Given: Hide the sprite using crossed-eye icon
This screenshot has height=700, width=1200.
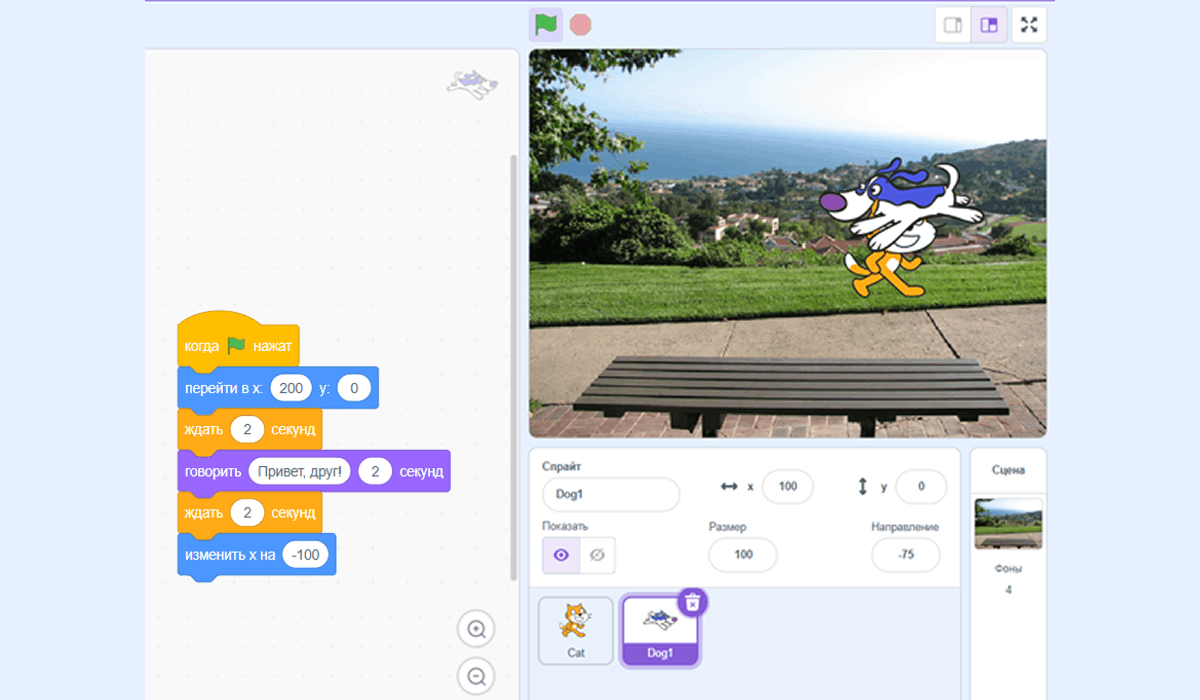Looking at the screenshot, I should click(x=597, y=555).
